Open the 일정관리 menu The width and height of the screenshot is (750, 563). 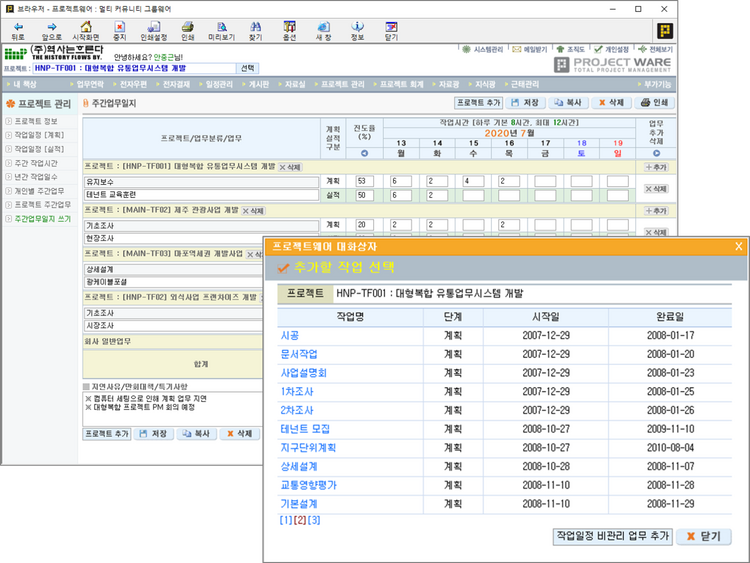pos(219,84)
